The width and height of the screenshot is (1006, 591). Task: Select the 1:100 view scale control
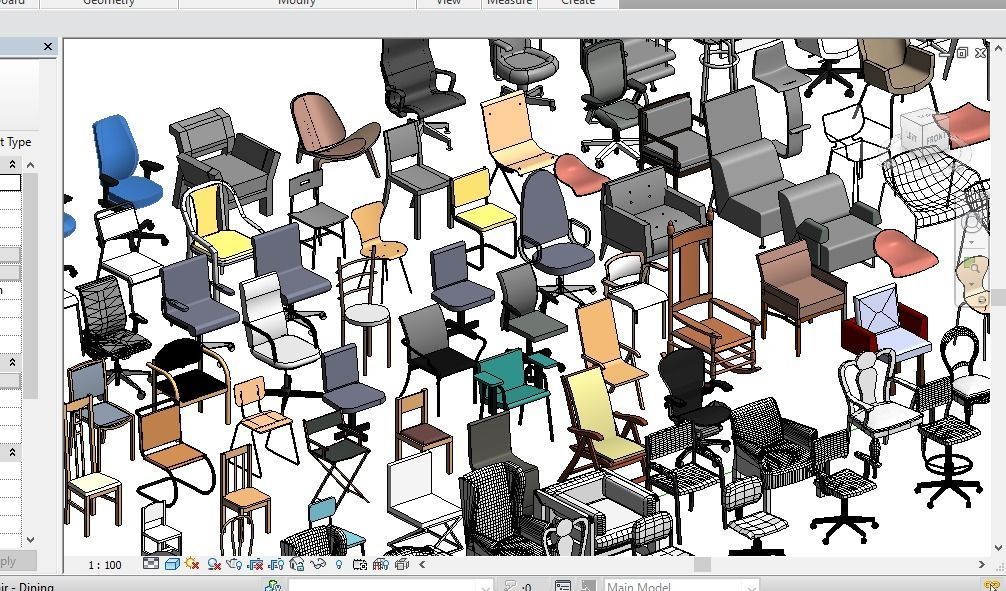(105, 564)
